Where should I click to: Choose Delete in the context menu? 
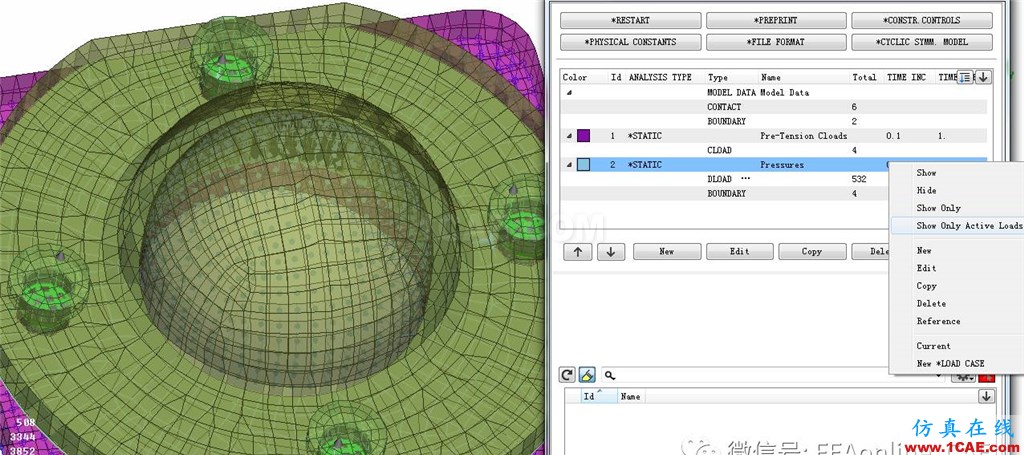coord(931,304)
